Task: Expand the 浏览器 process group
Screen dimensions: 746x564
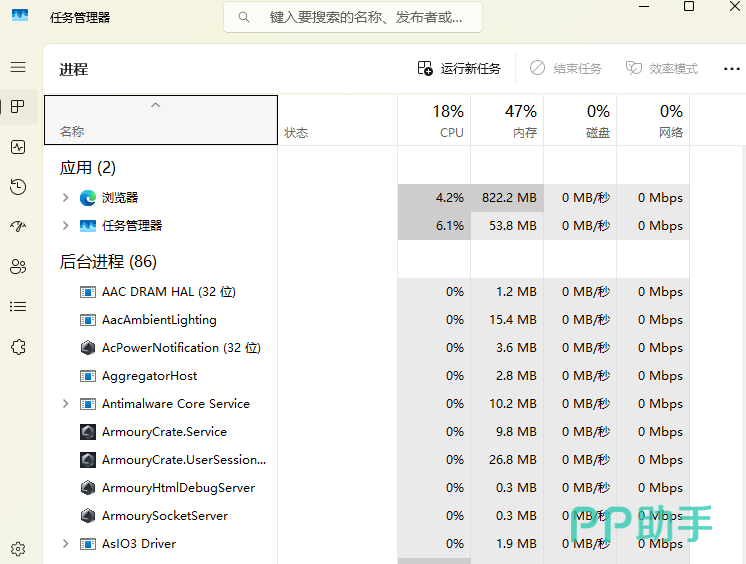Action: pyautogui.click(x=66, y=198)
